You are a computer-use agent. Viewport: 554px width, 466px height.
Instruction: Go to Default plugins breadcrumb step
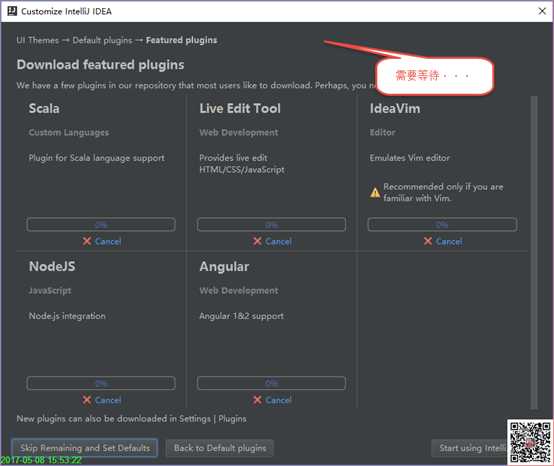(102, 40)
